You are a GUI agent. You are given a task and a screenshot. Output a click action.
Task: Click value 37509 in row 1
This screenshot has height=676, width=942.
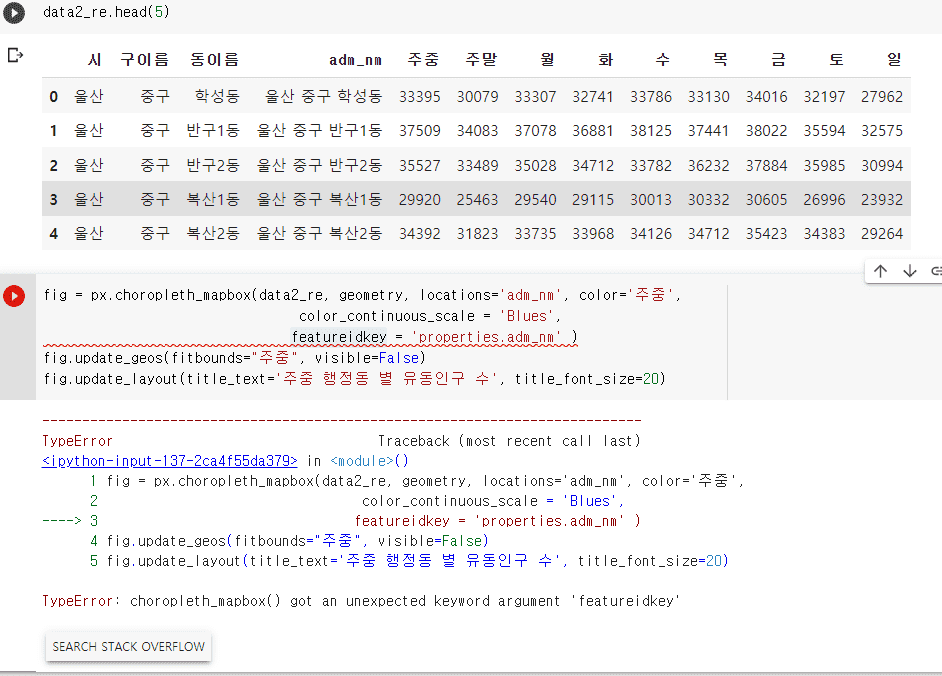coord(419,131)
